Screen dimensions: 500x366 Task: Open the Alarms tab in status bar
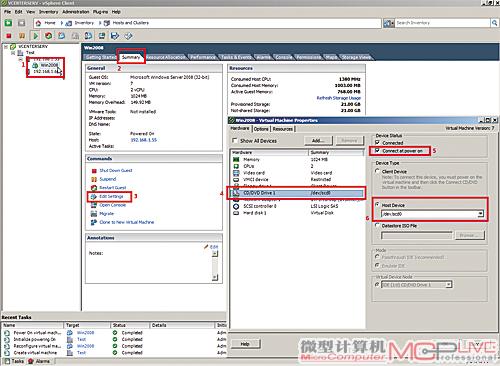tap(39, 361)
